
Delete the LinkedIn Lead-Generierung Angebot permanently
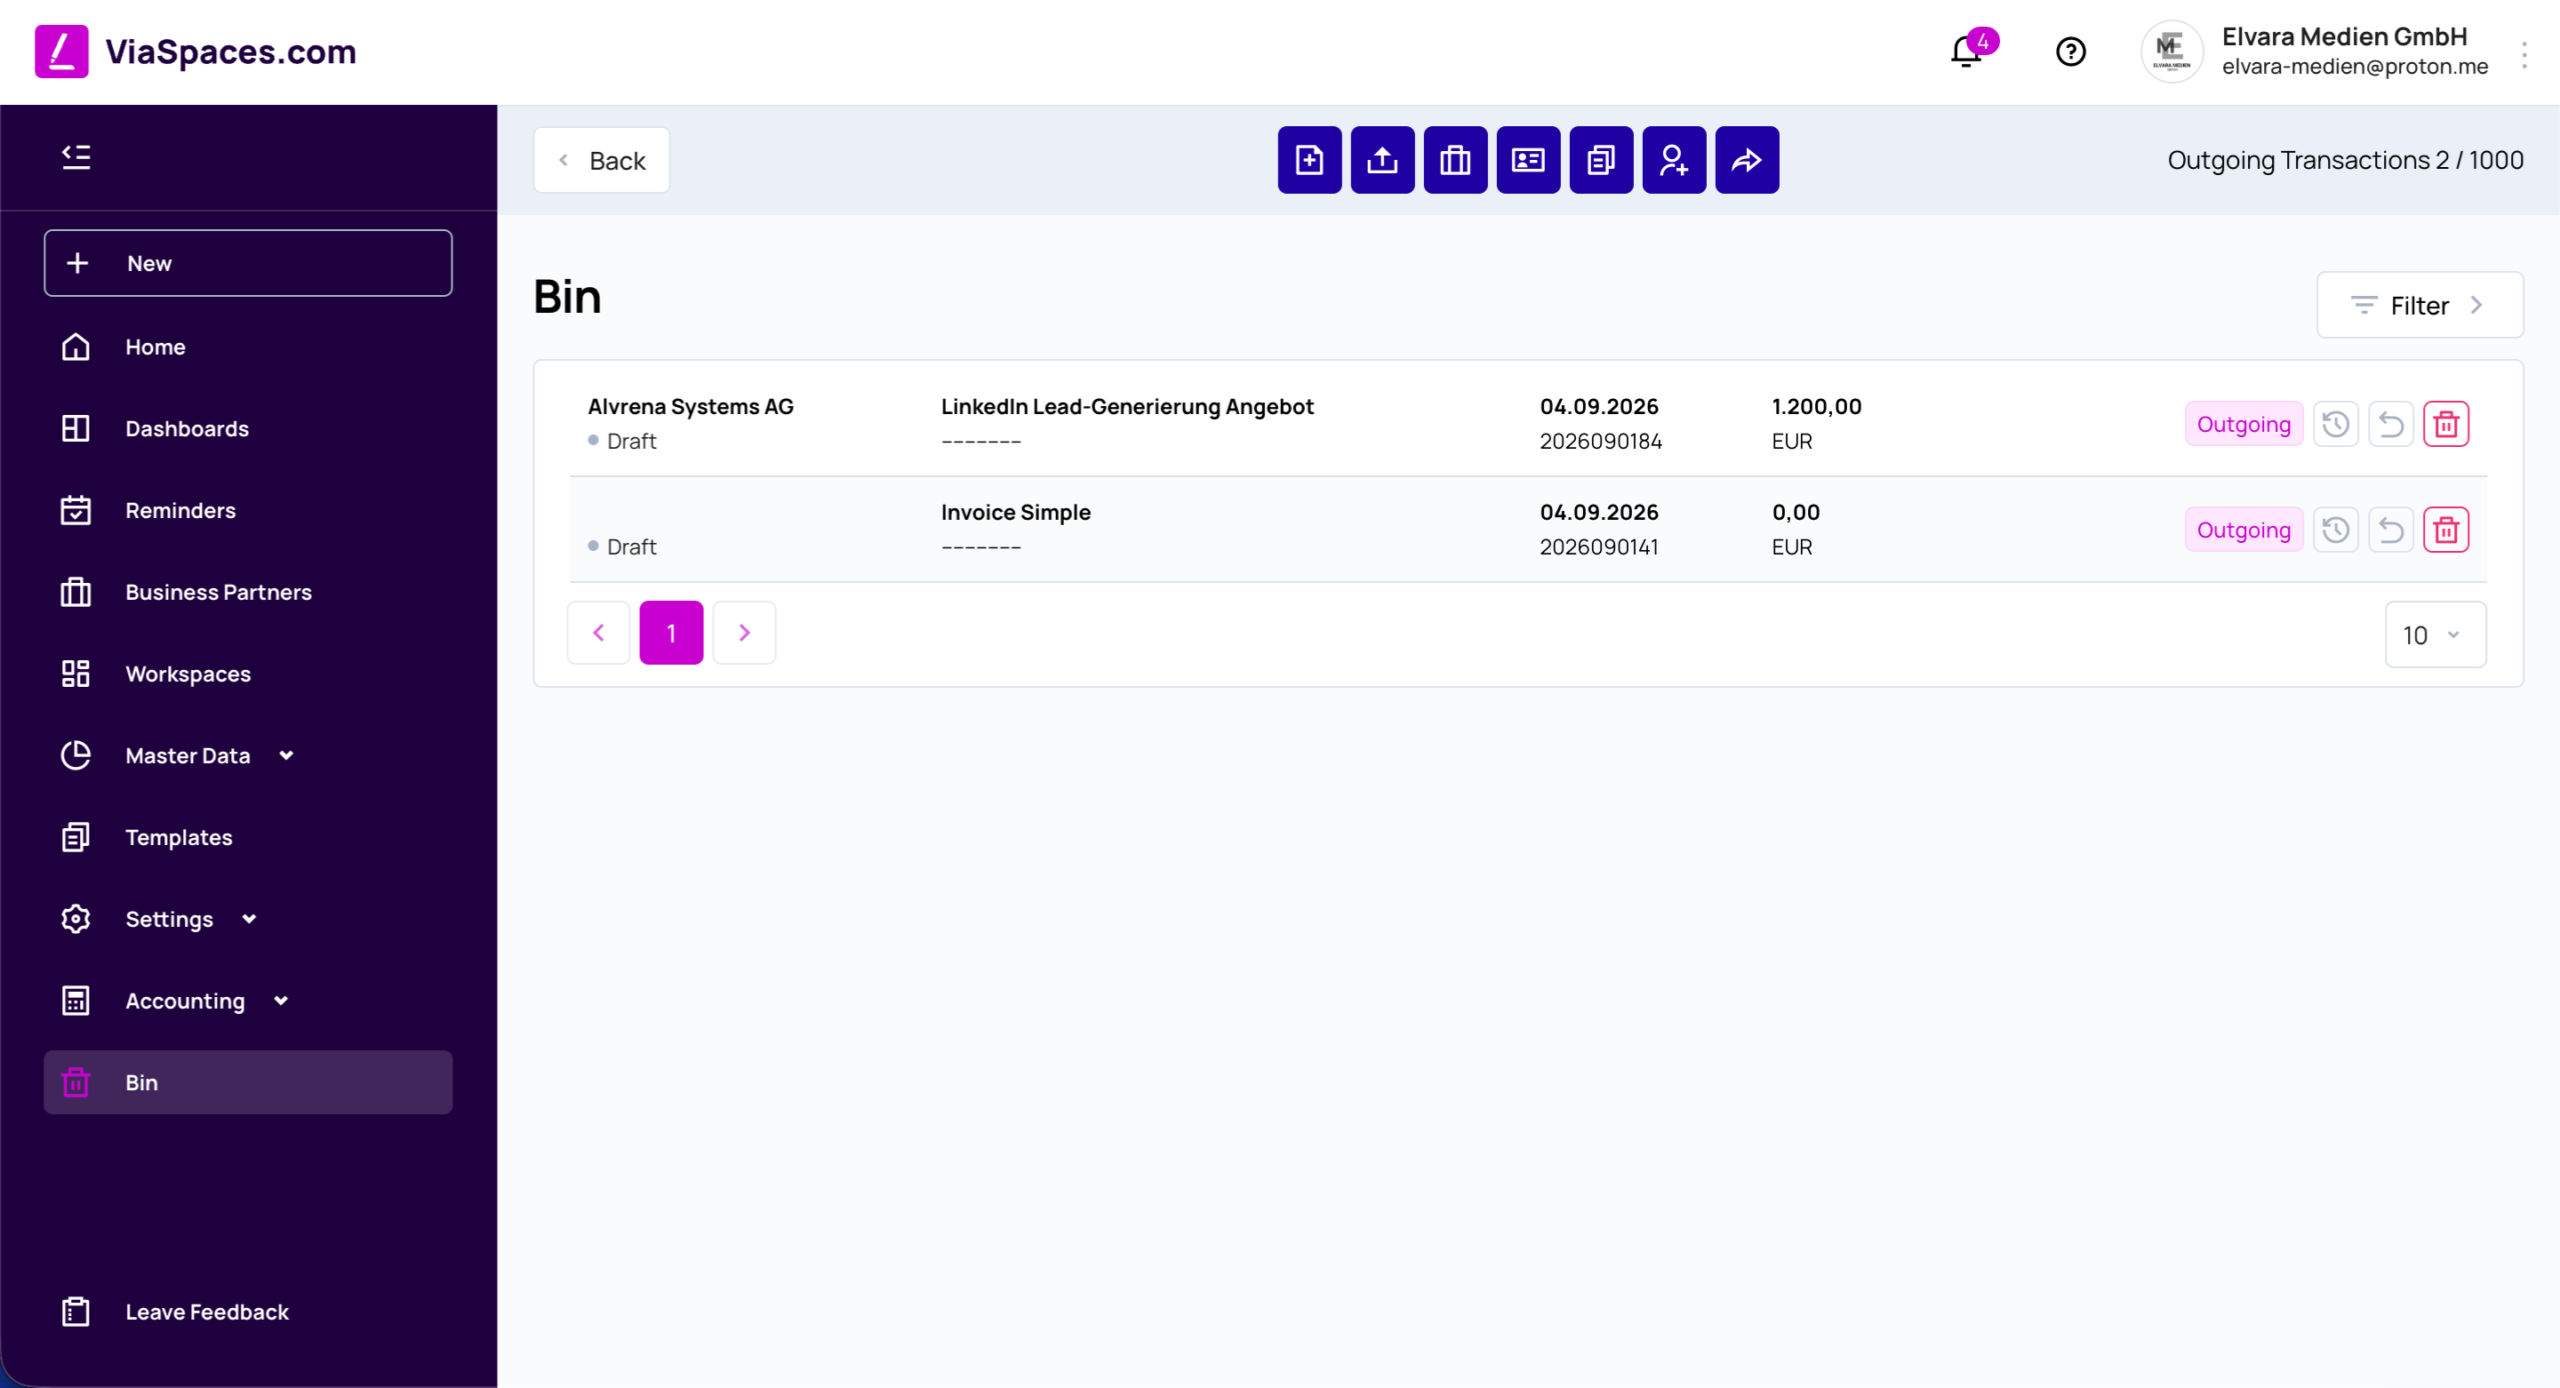[2446, 424]
